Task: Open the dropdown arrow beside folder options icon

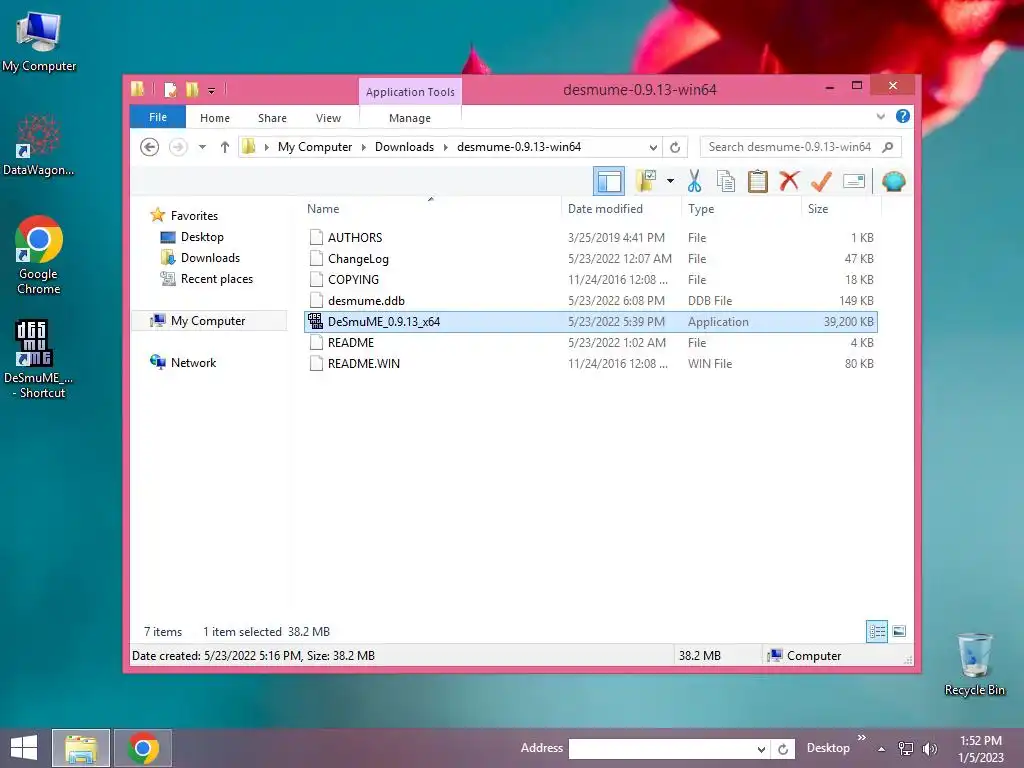Action: pyautogui.click(x=670, y=181)
